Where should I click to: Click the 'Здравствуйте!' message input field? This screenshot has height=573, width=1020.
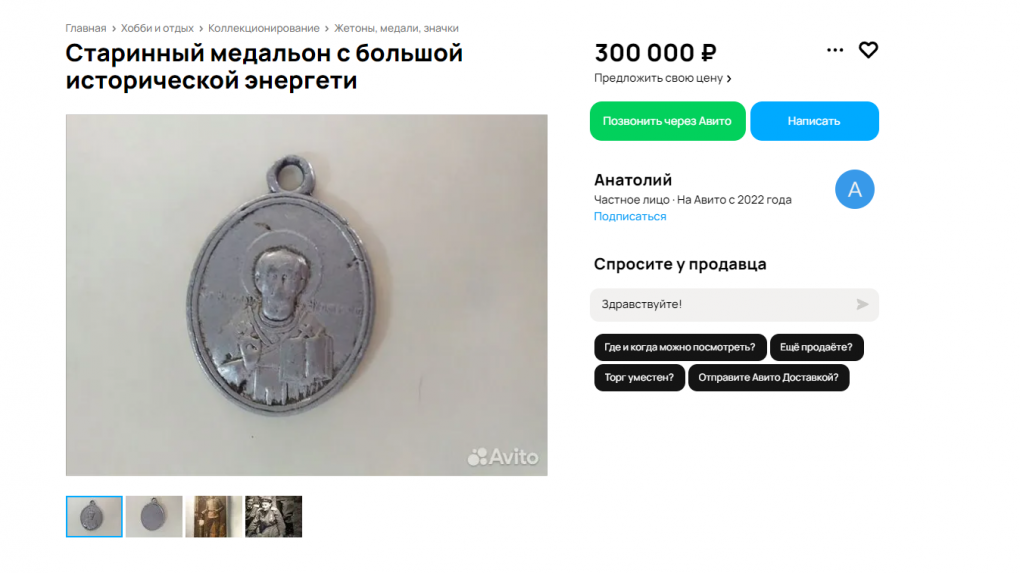click(x=734, y=304)
